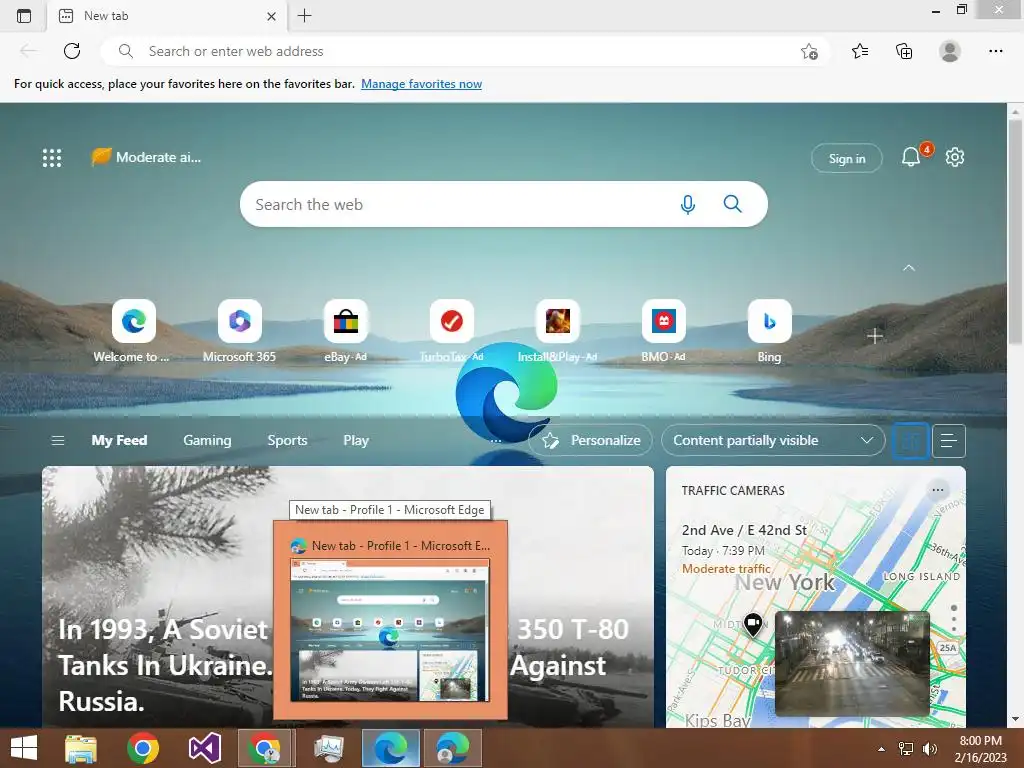Open the eBay quick link
The height and width of the screenshot is (768, 1024).
(x=345, y=330)
